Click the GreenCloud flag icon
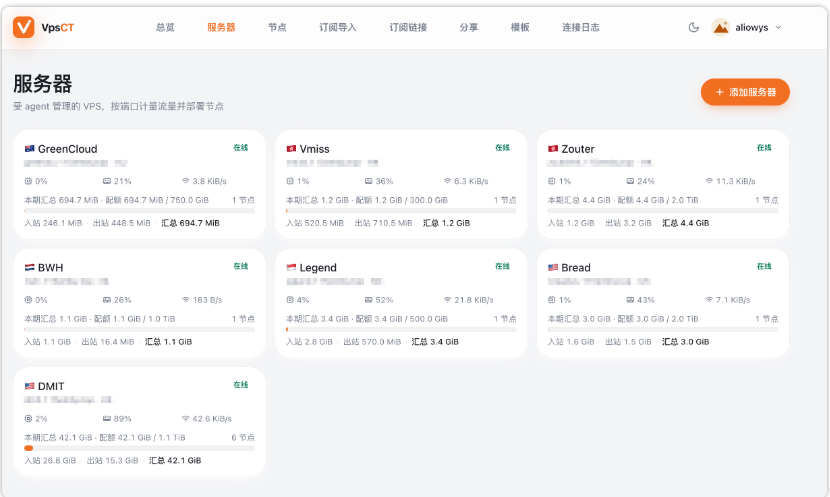This screenshot has height=497, width=830. 30,149
